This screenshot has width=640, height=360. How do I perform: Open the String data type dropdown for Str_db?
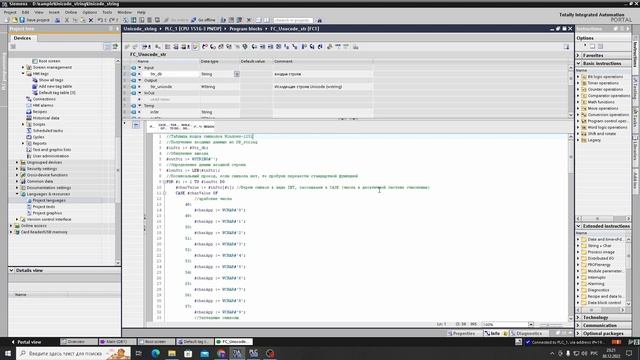pos(237,74)
